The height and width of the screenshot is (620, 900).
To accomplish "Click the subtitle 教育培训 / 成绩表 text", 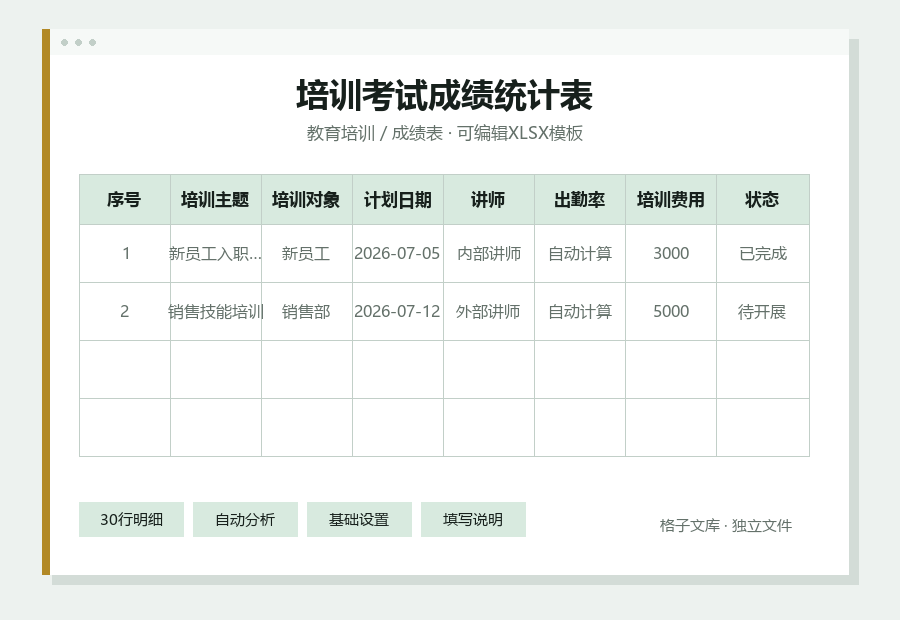I will (x=375, y=133).
